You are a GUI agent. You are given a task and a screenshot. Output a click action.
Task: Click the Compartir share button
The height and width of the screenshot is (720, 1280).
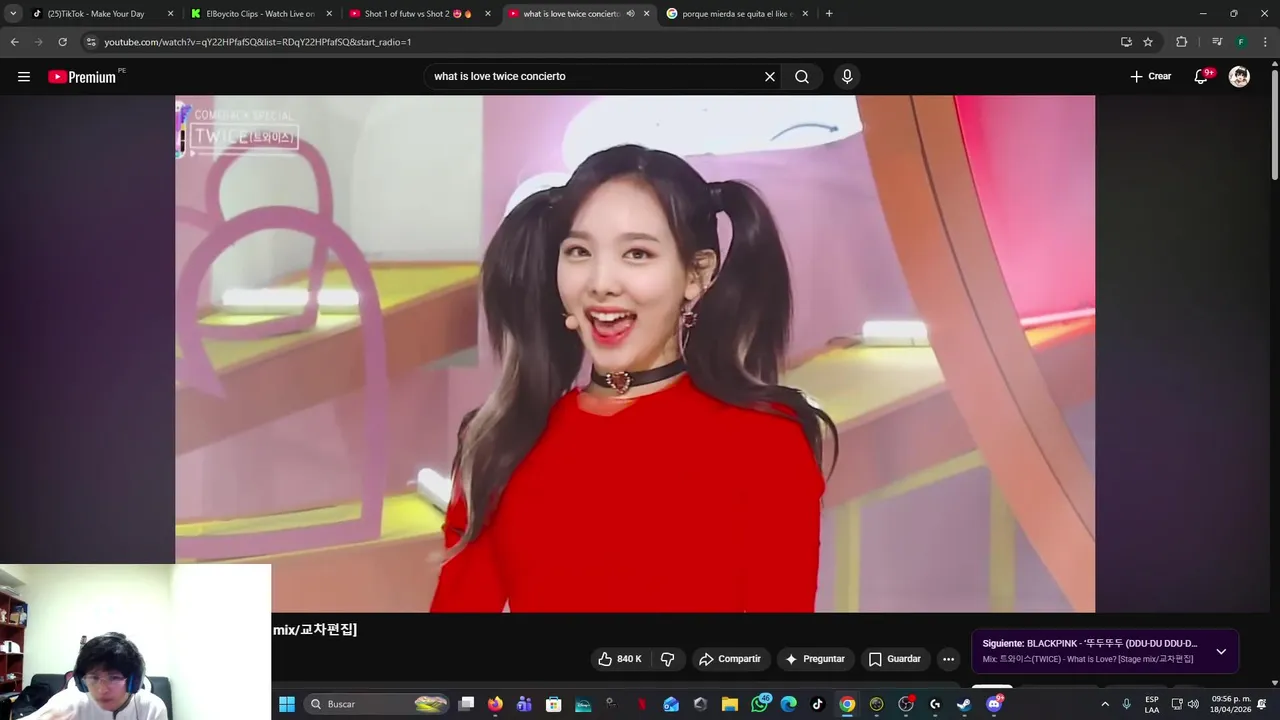tap(730, 659)
